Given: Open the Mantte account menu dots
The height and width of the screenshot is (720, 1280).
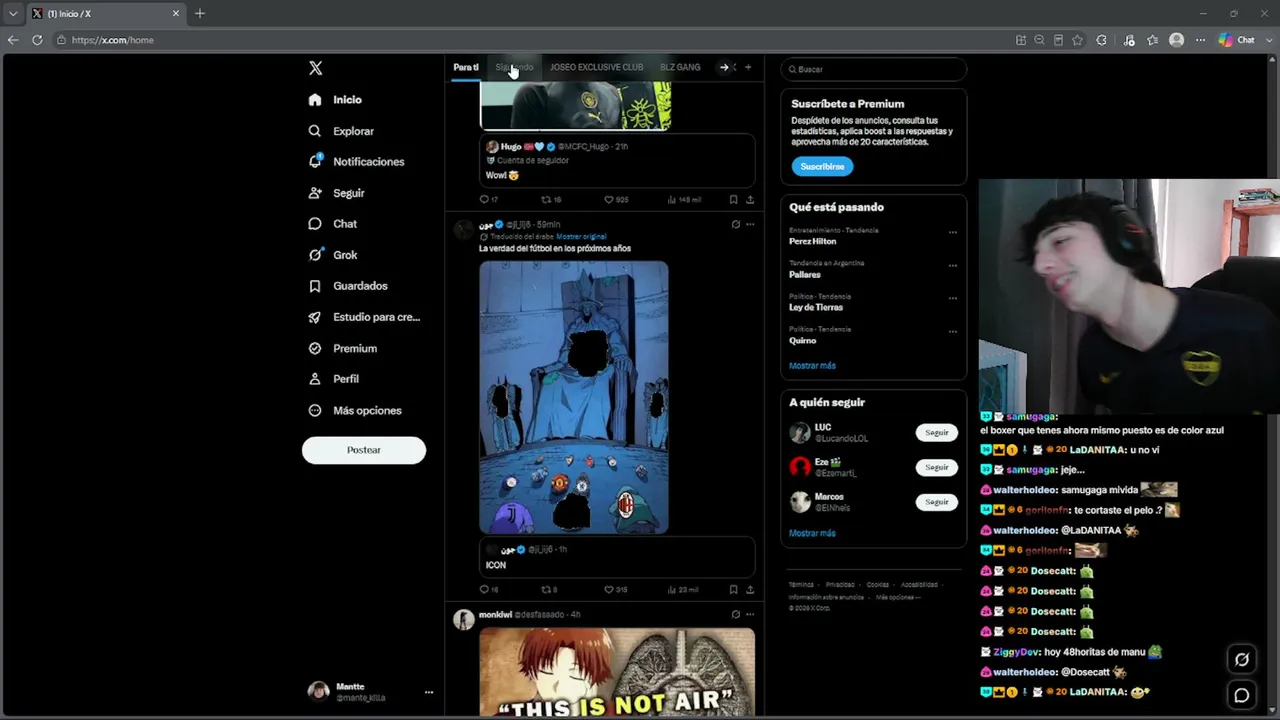Looking at the screenshot, I should [428, 692].
